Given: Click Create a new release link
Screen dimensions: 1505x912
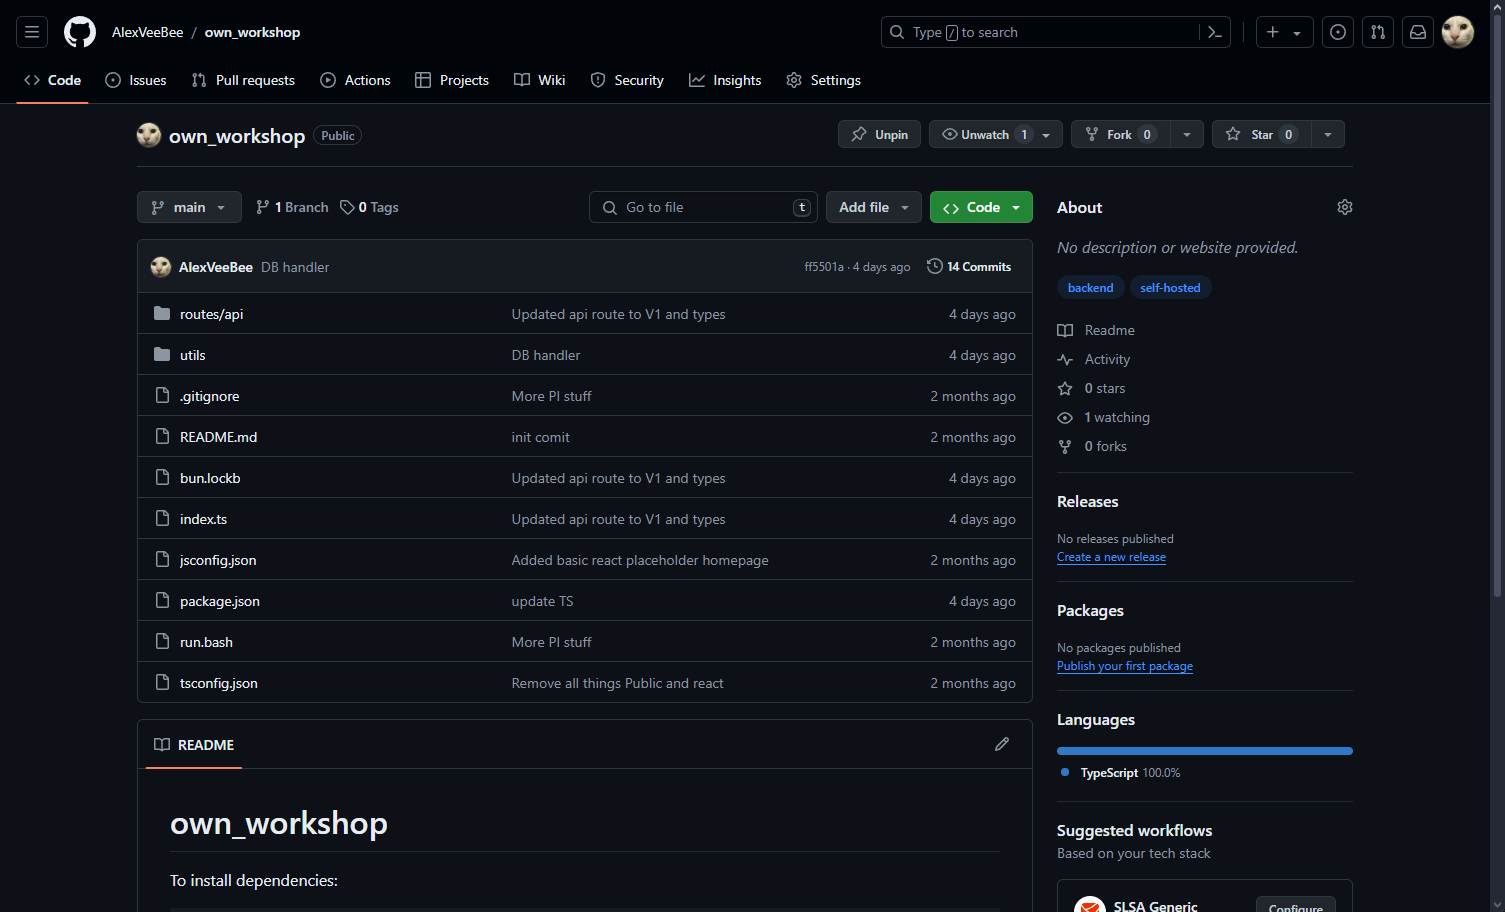Looking at the screenshot, I should [x=1111, y=557].
